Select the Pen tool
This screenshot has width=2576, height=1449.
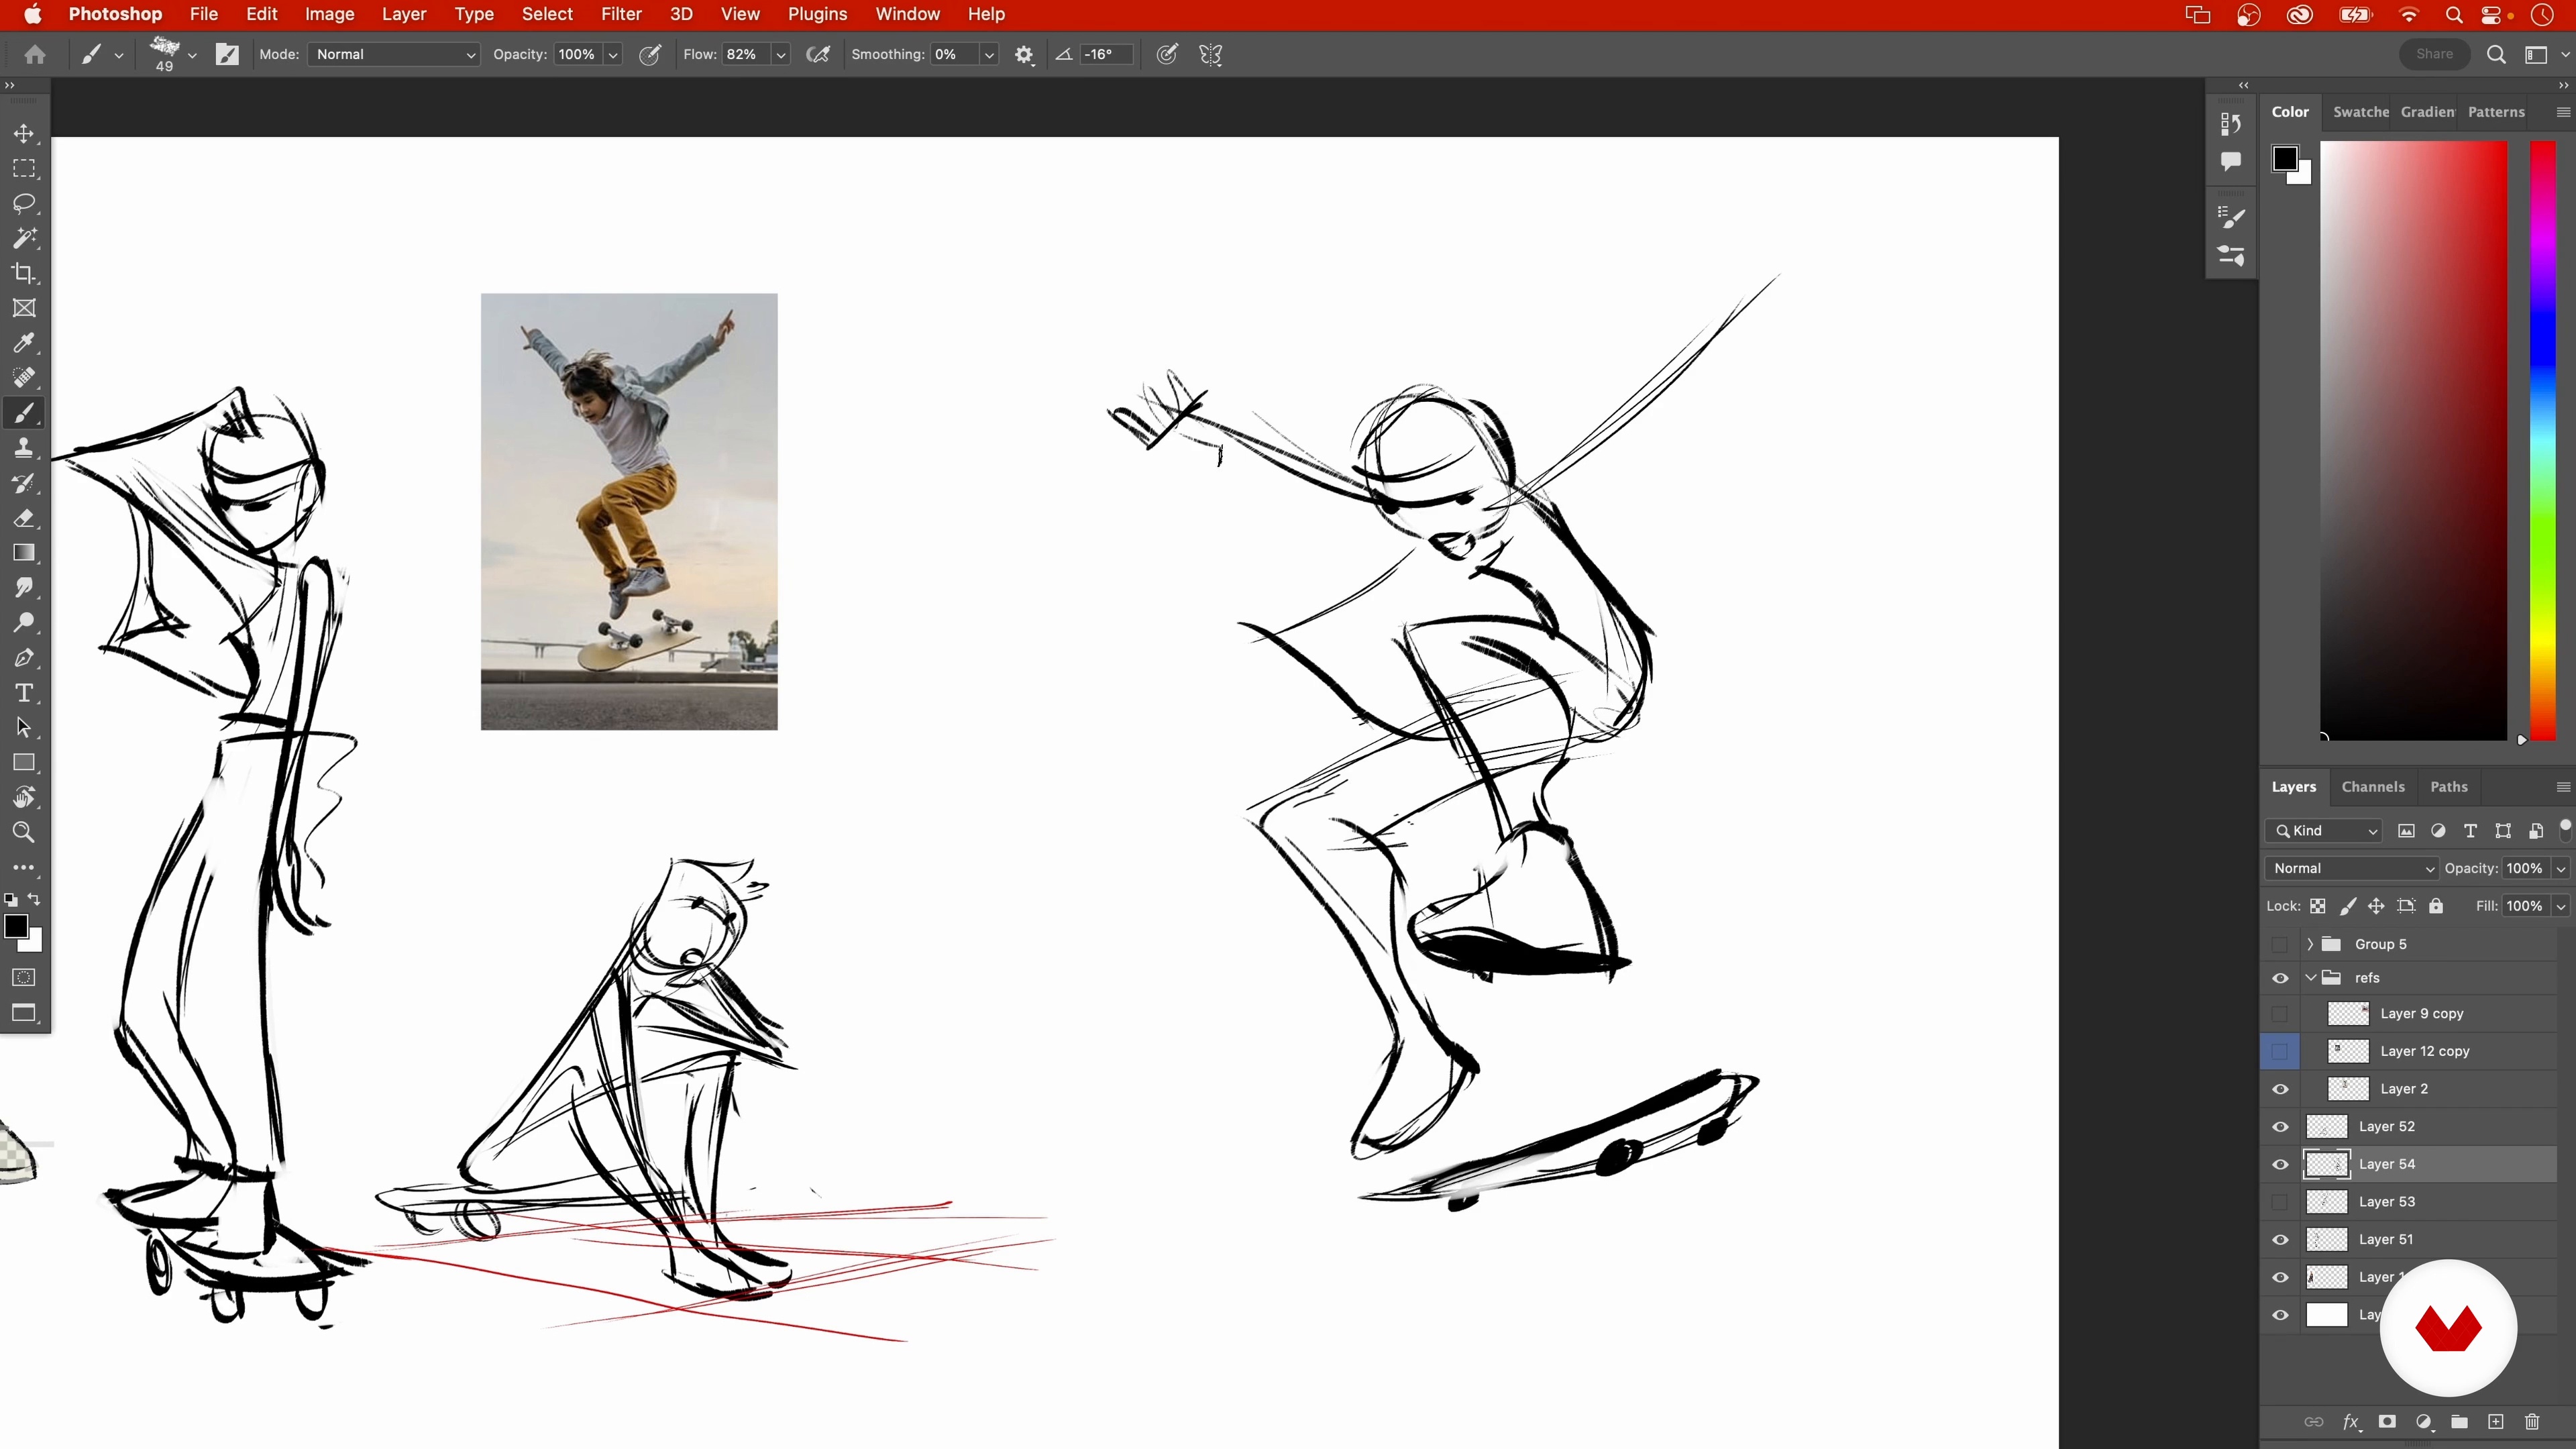click(24, 658)
